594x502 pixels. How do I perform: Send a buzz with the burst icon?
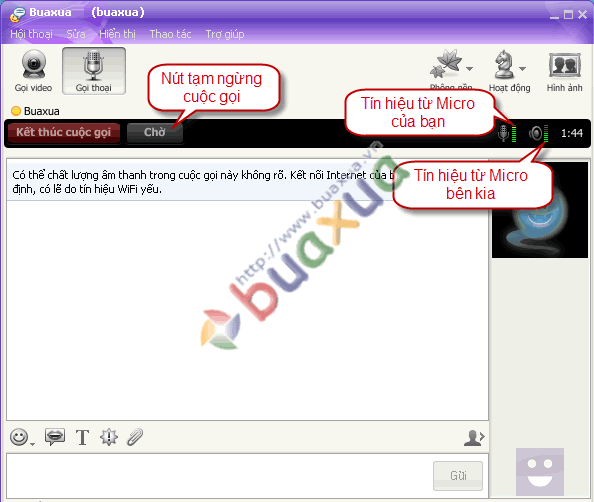109,437
